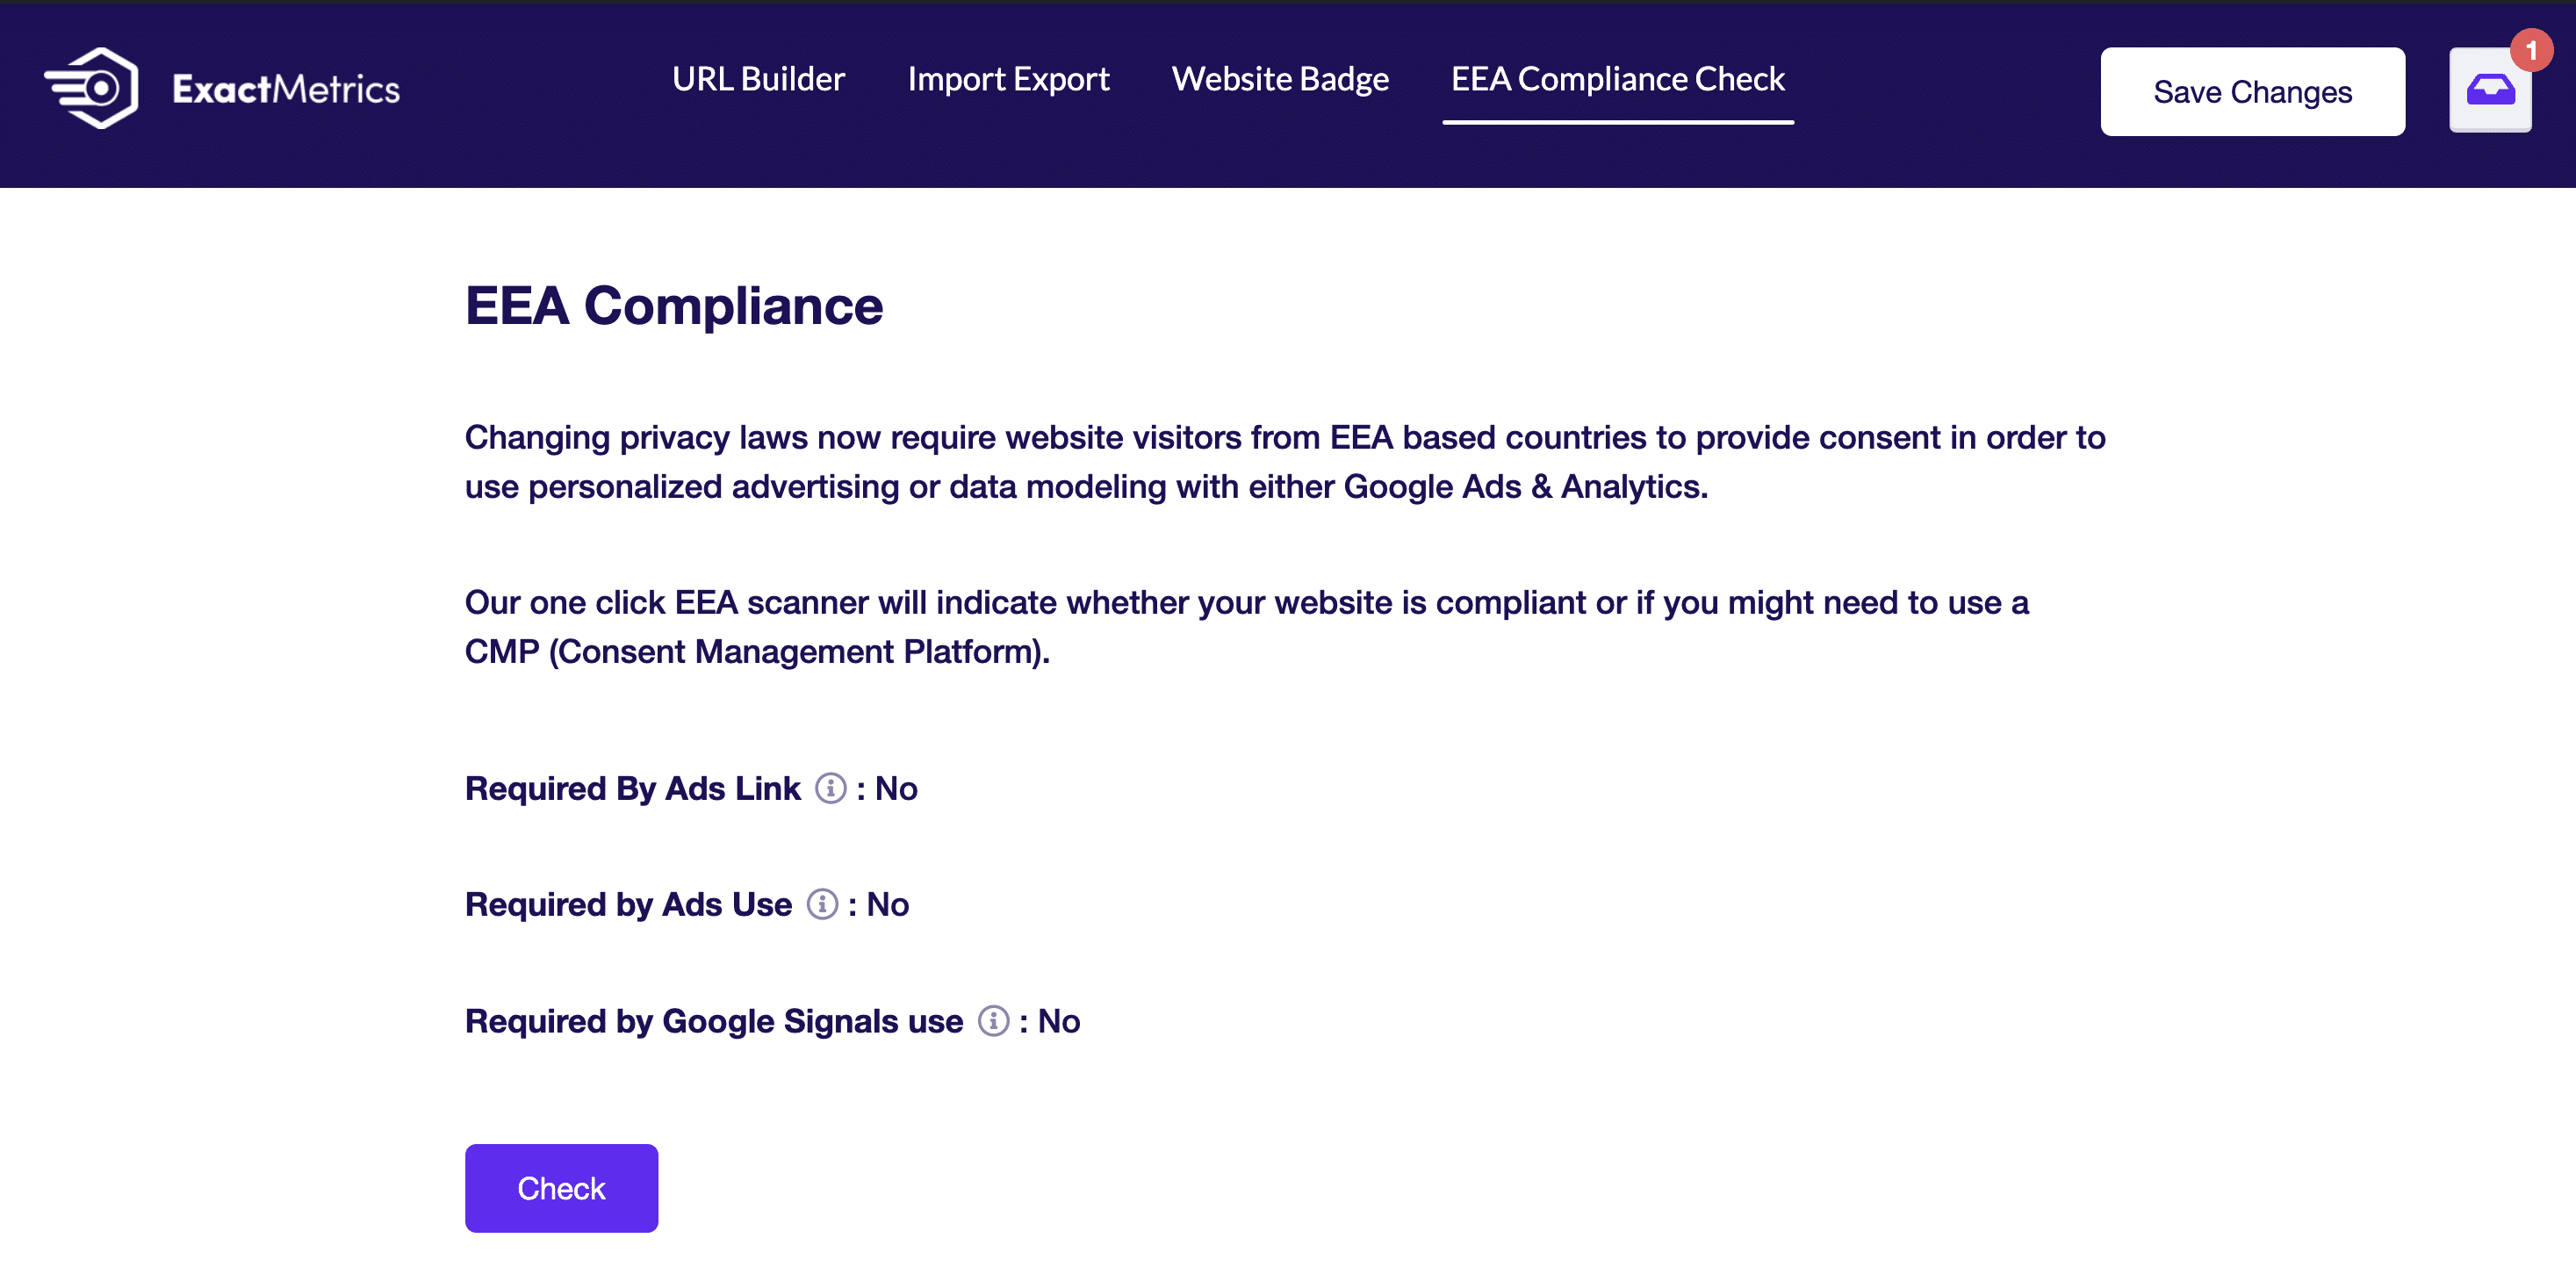Click the Required by Ads Use label
This screenshot has height=1267, width=2576.
click(x=628, y=904)
